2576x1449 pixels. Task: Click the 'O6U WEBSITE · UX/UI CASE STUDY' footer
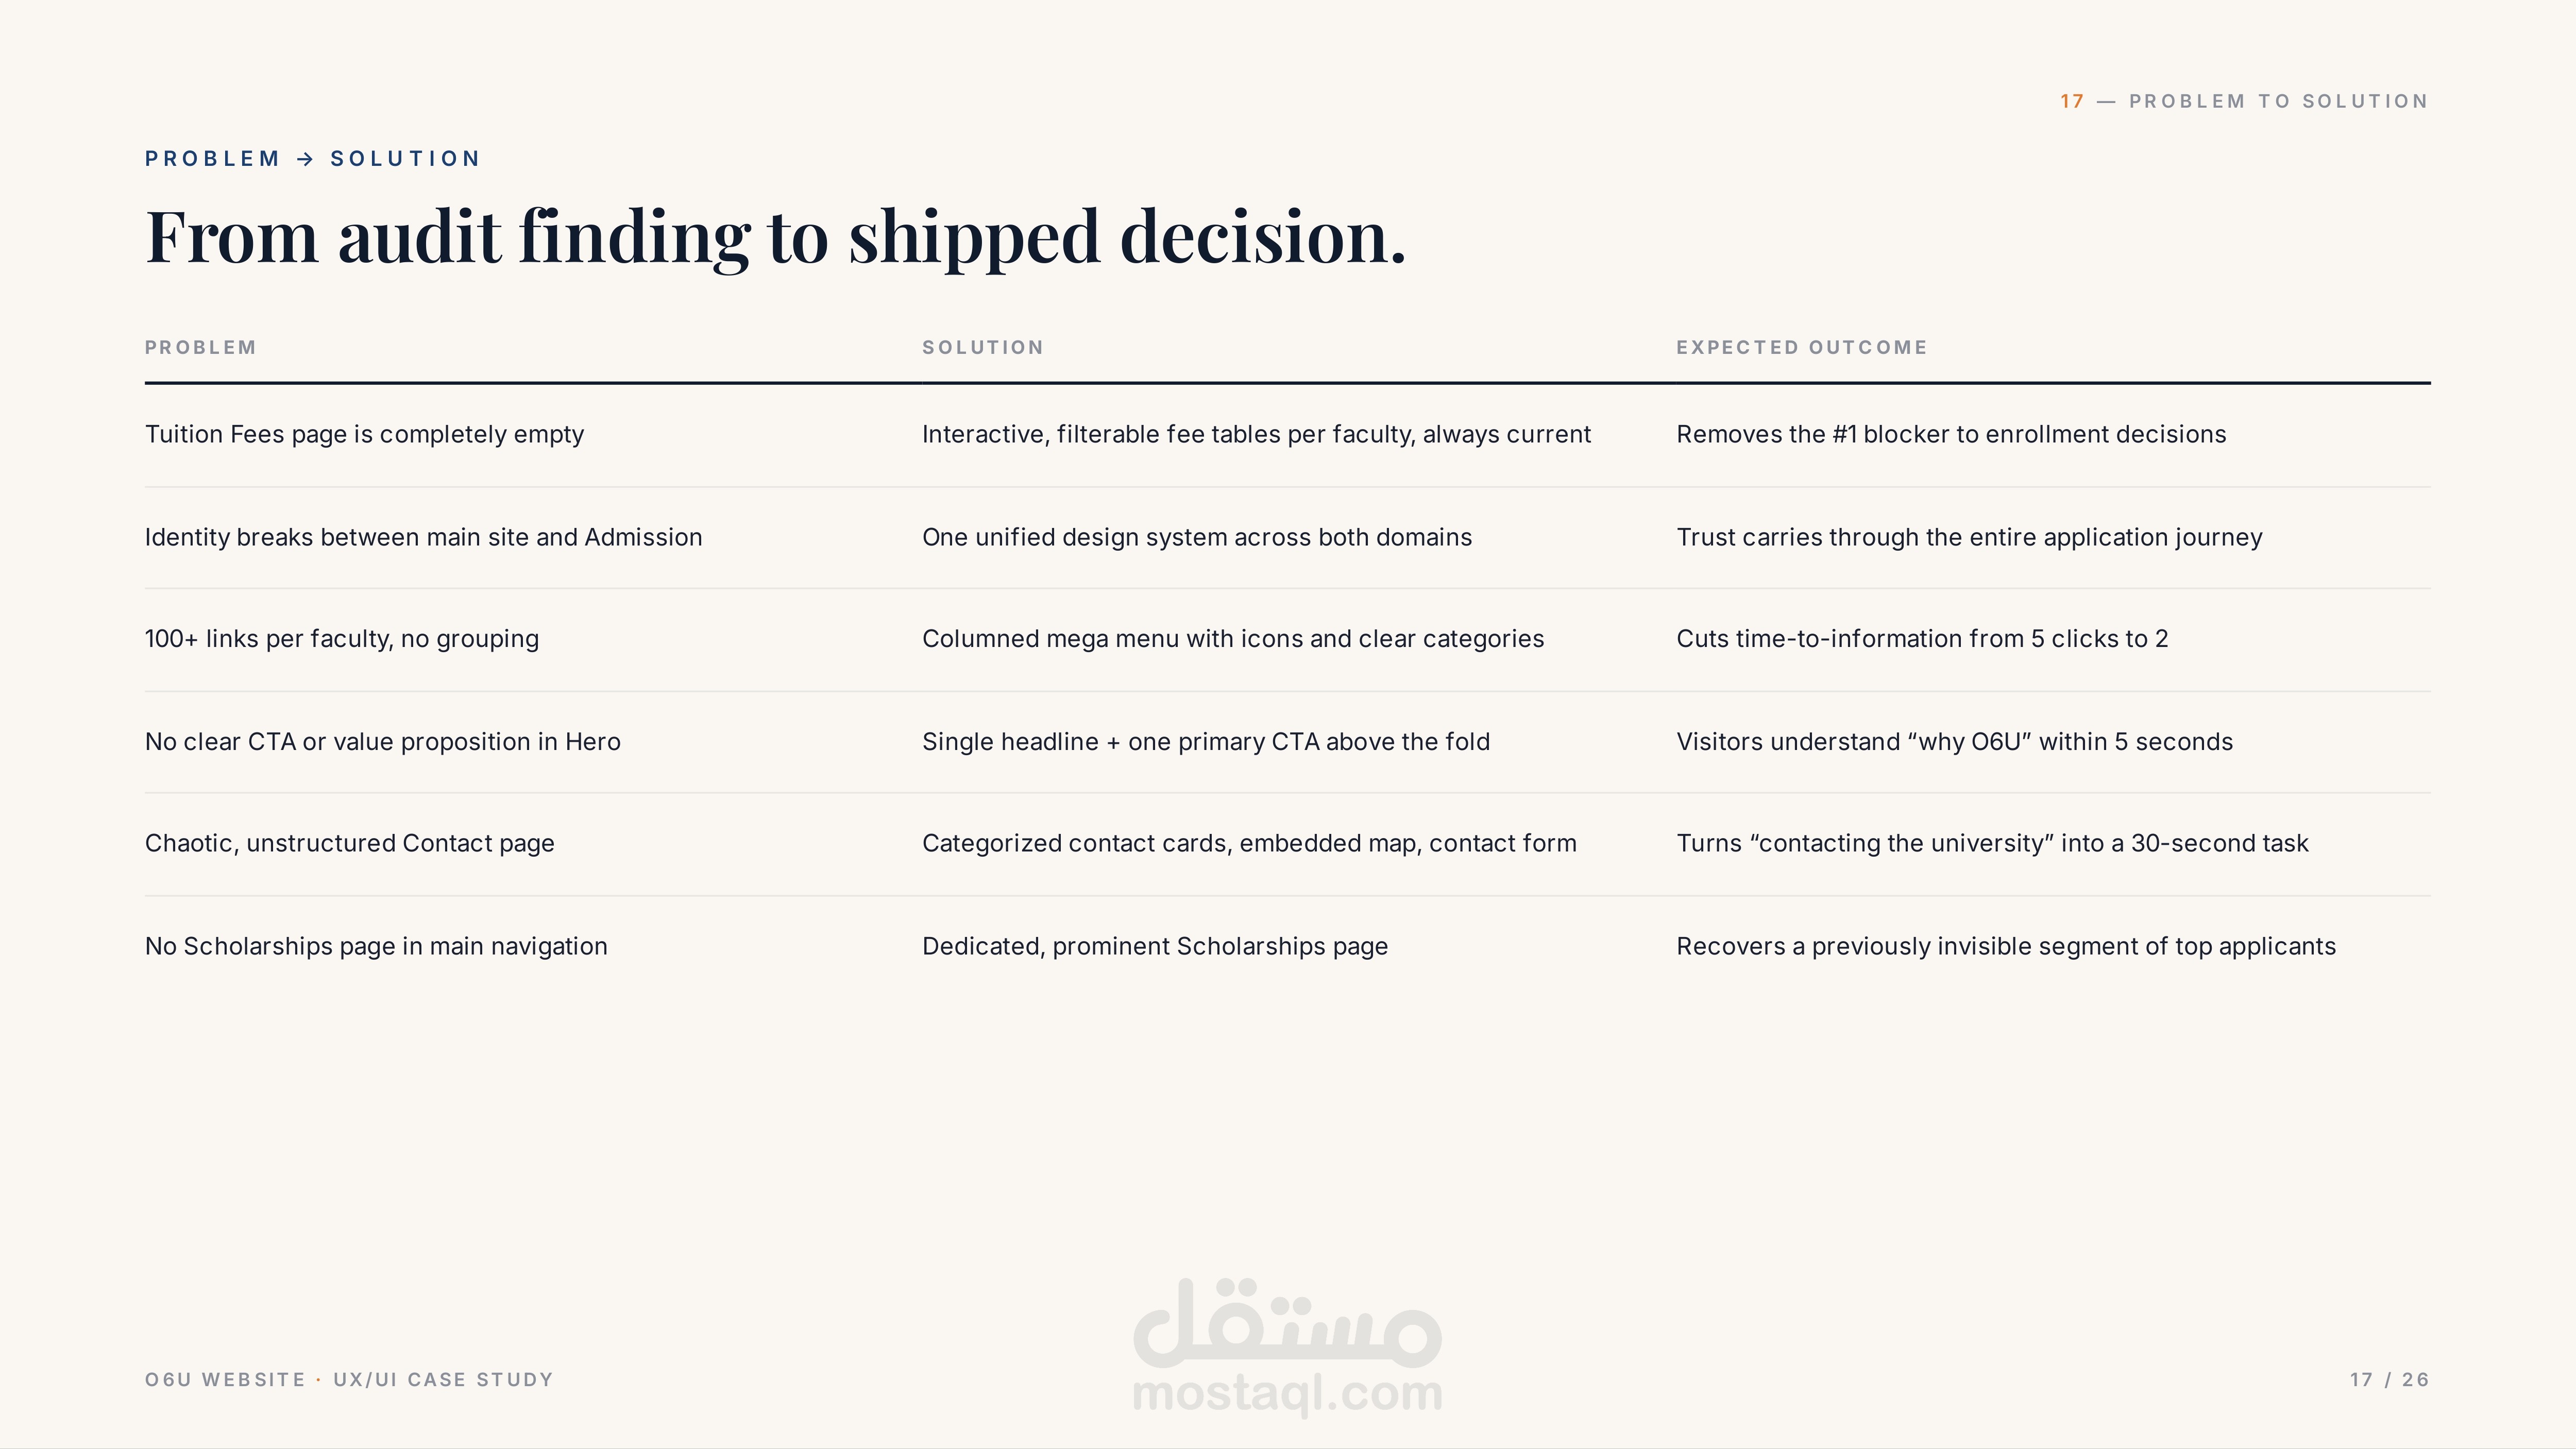point(349,1380)
